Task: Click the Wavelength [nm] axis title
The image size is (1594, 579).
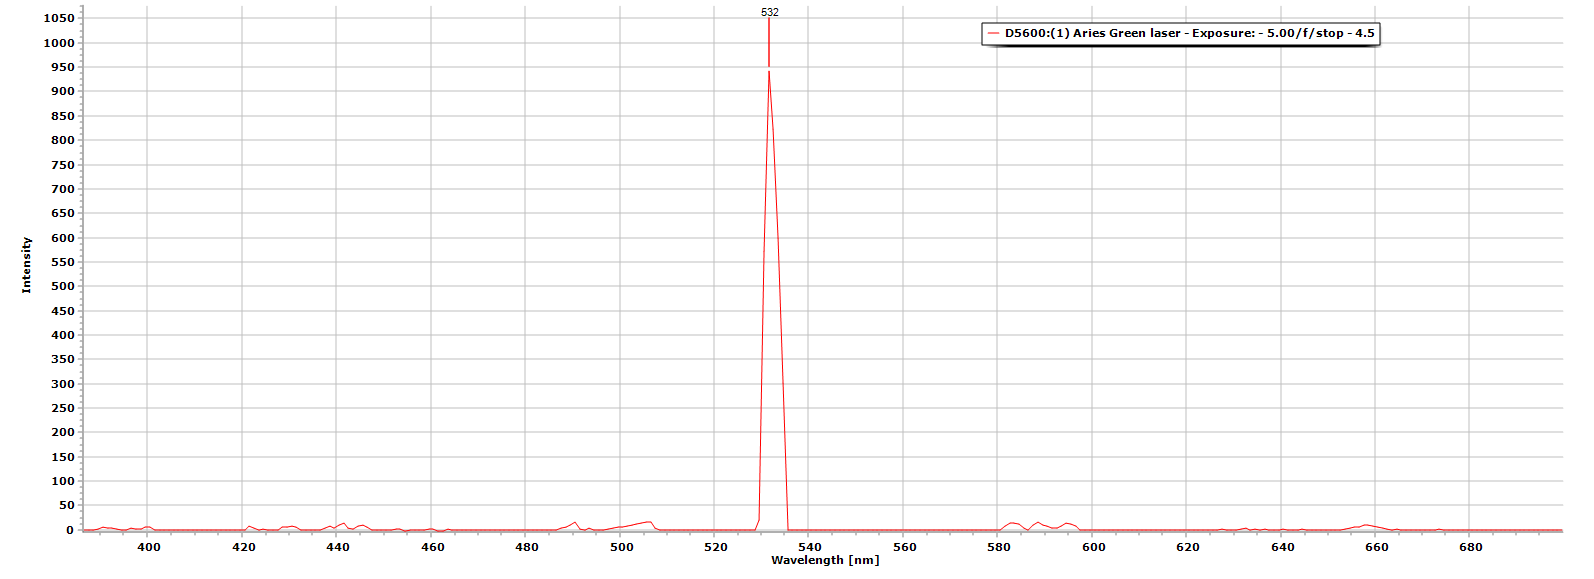Action: (825, 560)
